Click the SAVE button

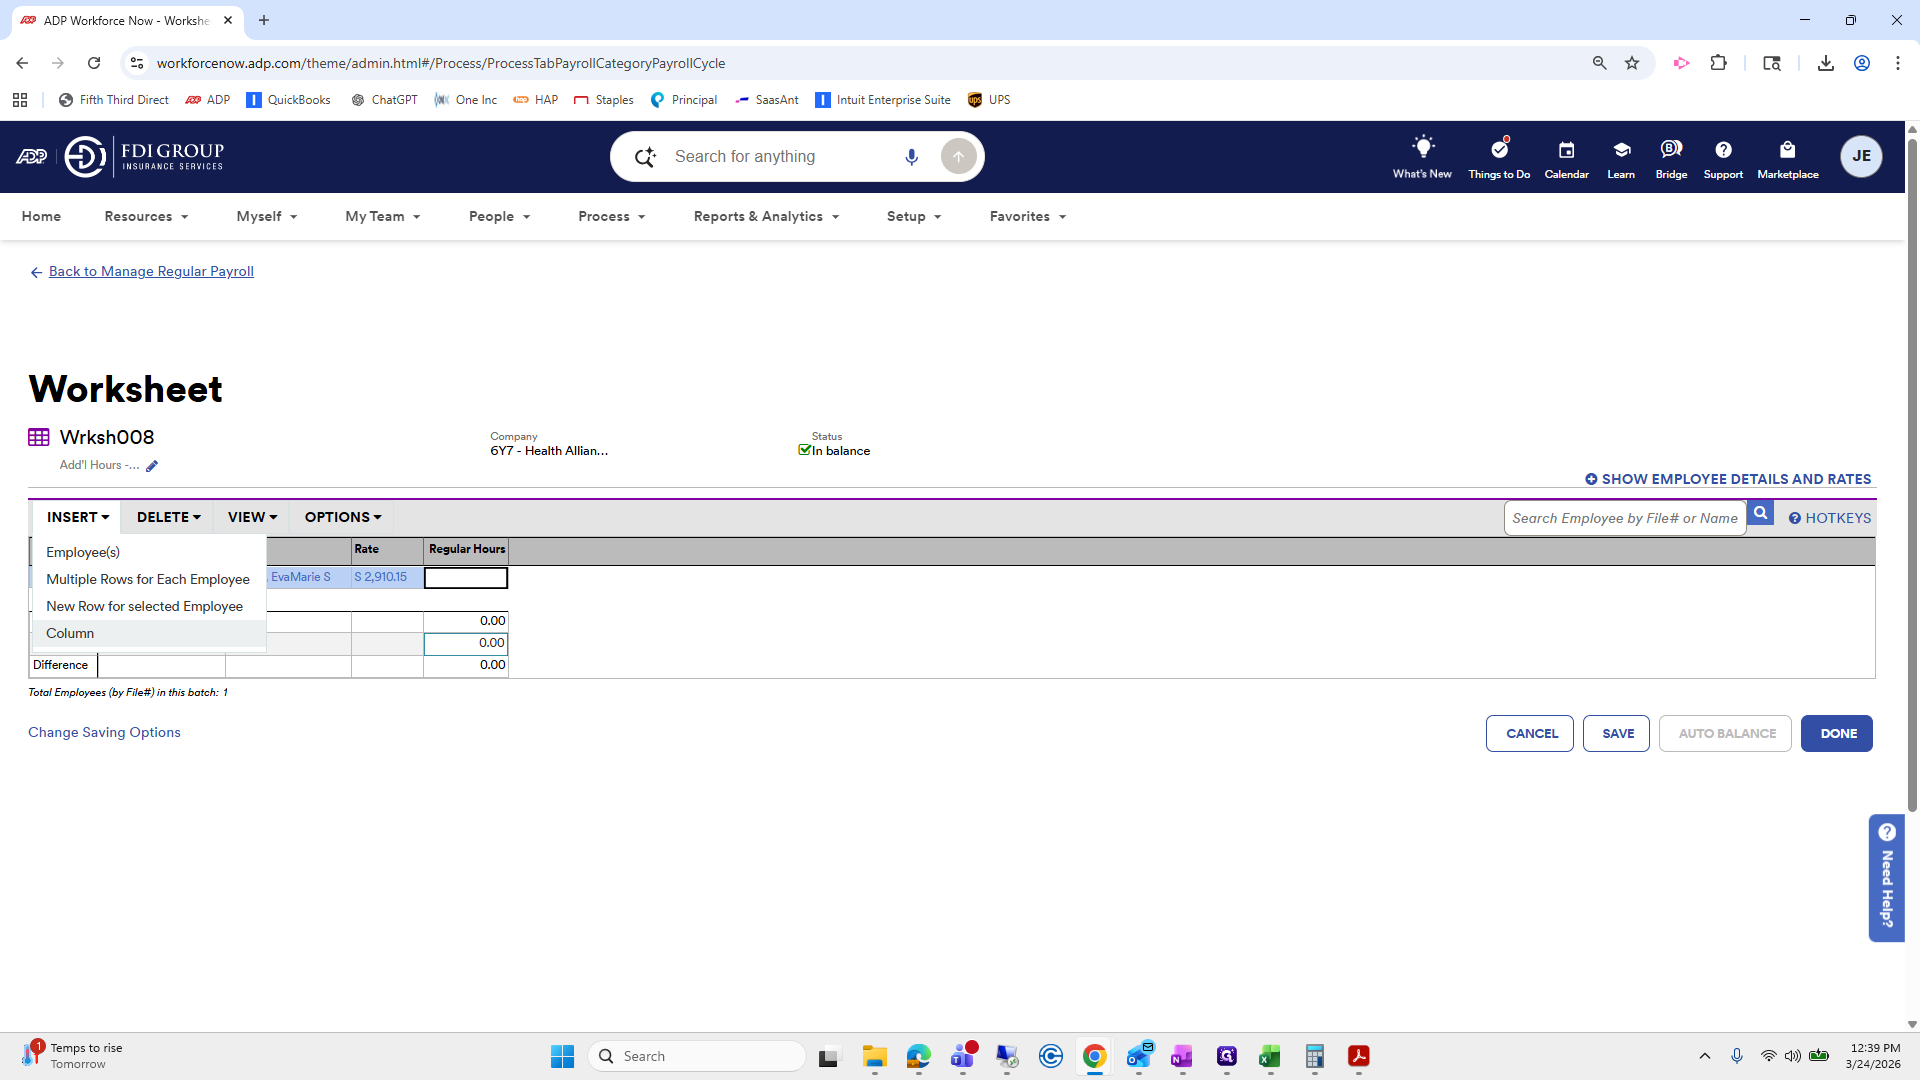click(x=1617, y=733)
